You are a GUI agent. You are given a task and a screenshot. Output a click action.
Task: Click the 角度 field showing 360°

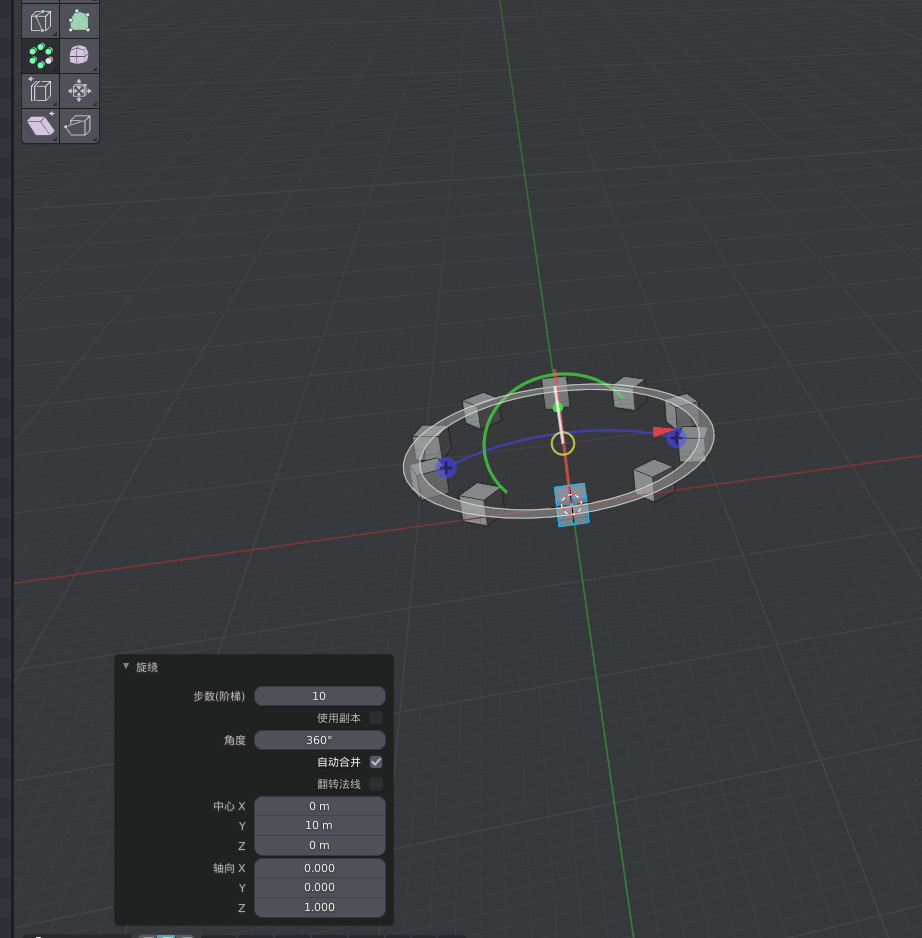[x=319, y=740]
